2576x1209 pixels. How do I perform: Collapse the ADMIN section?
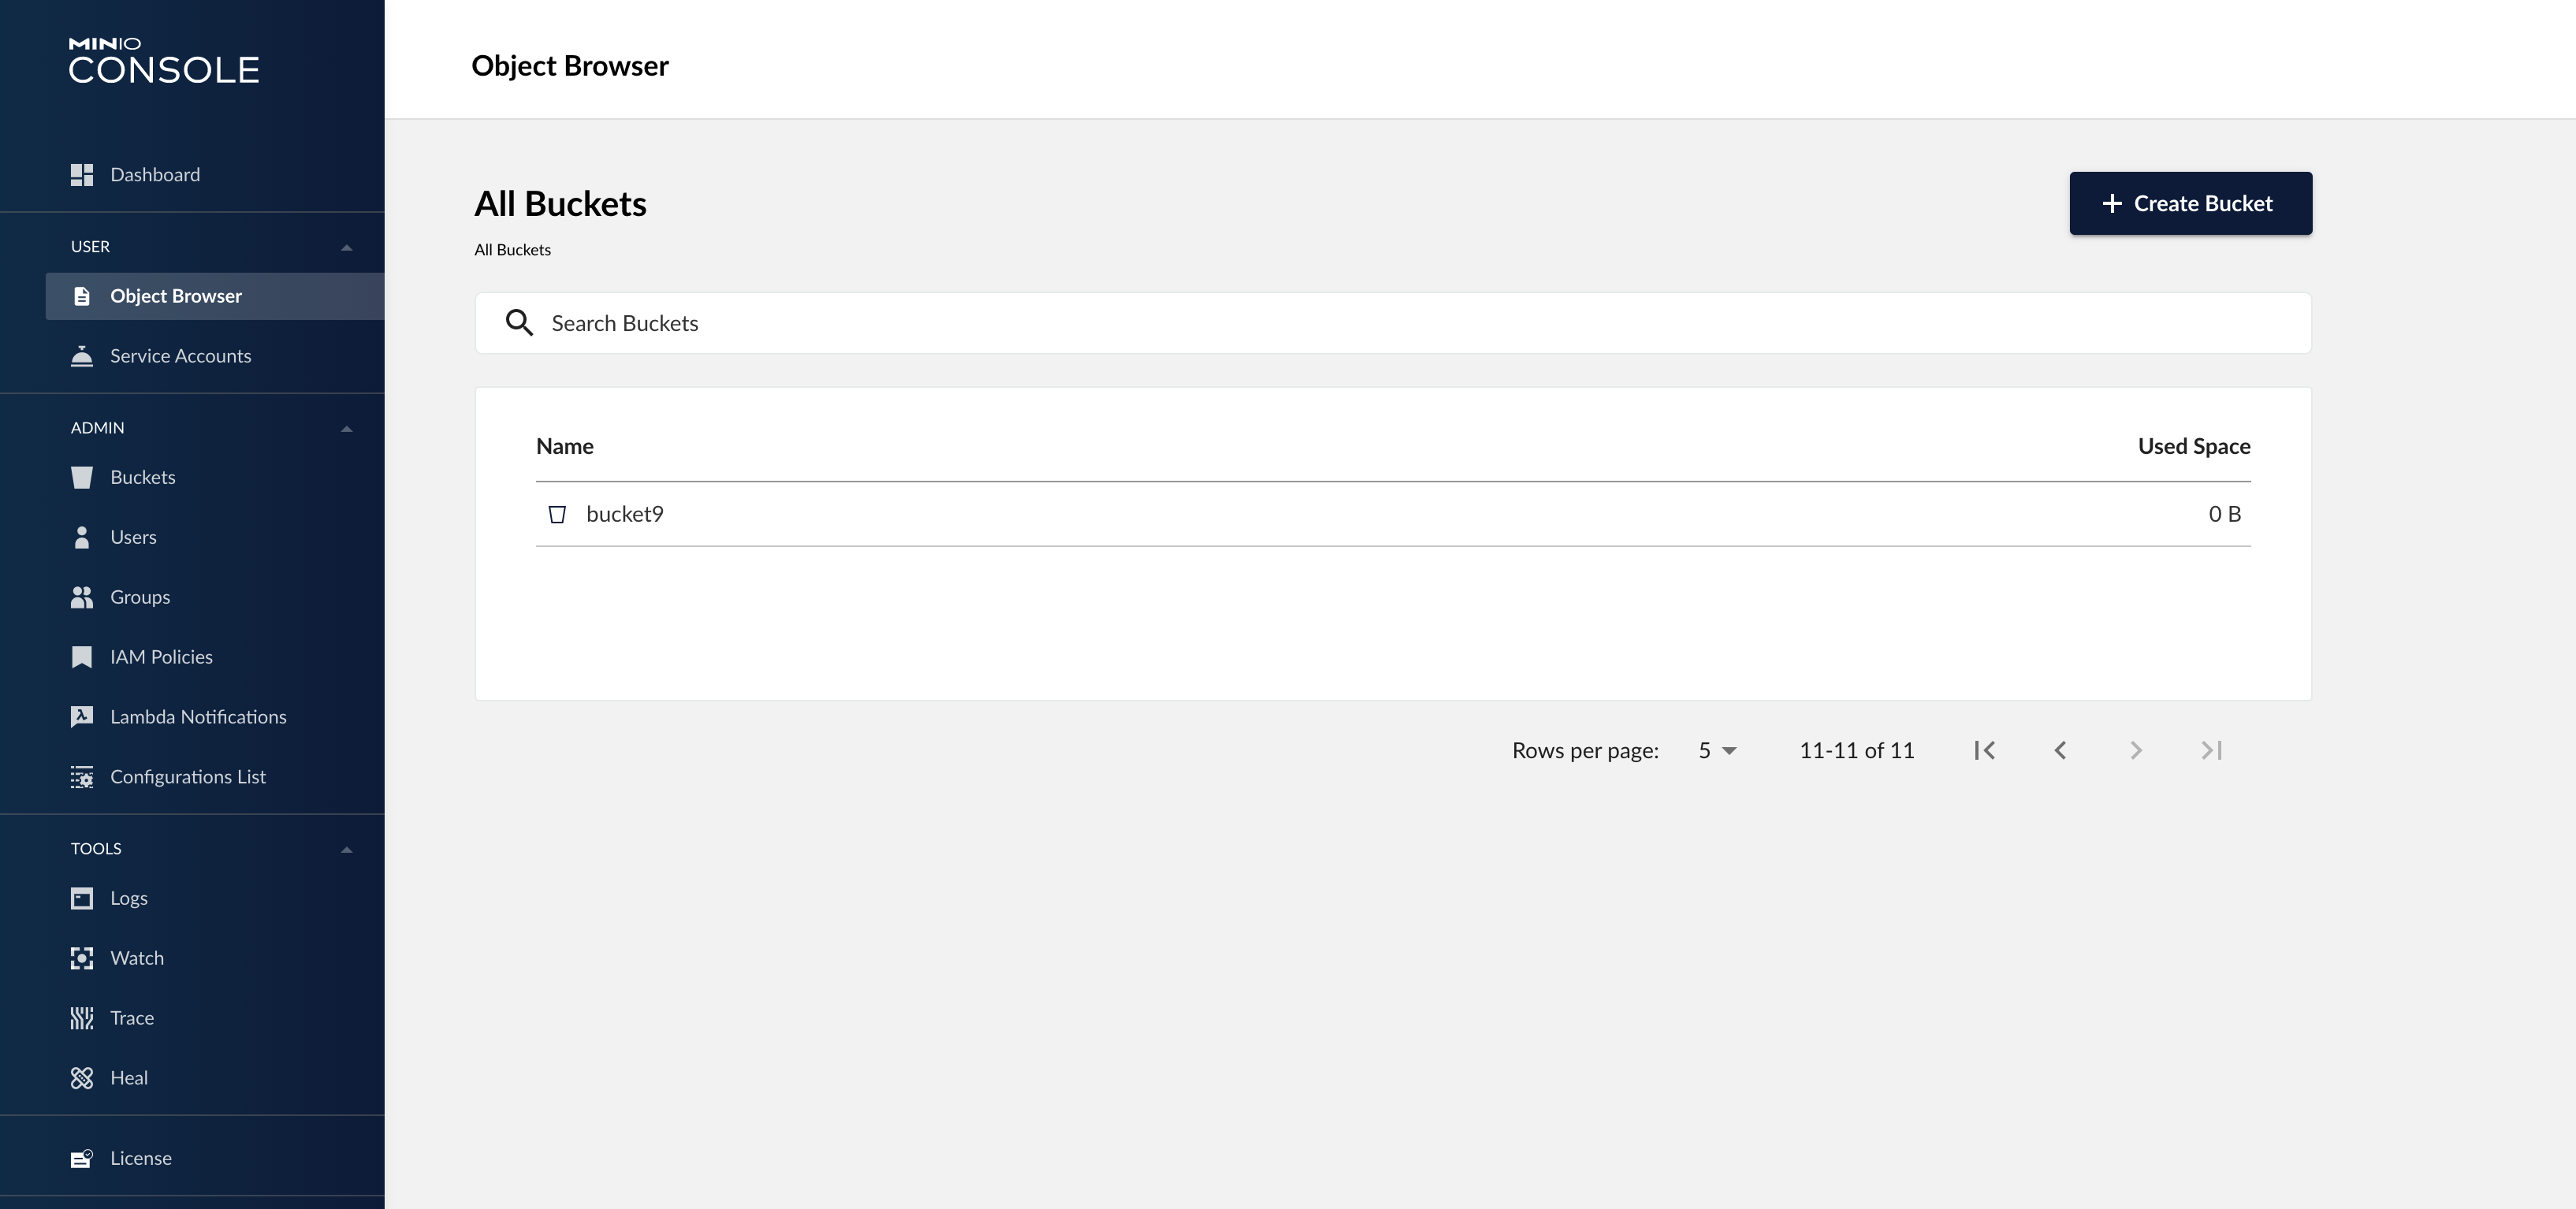pyautogui.click(x=347, y=428)
